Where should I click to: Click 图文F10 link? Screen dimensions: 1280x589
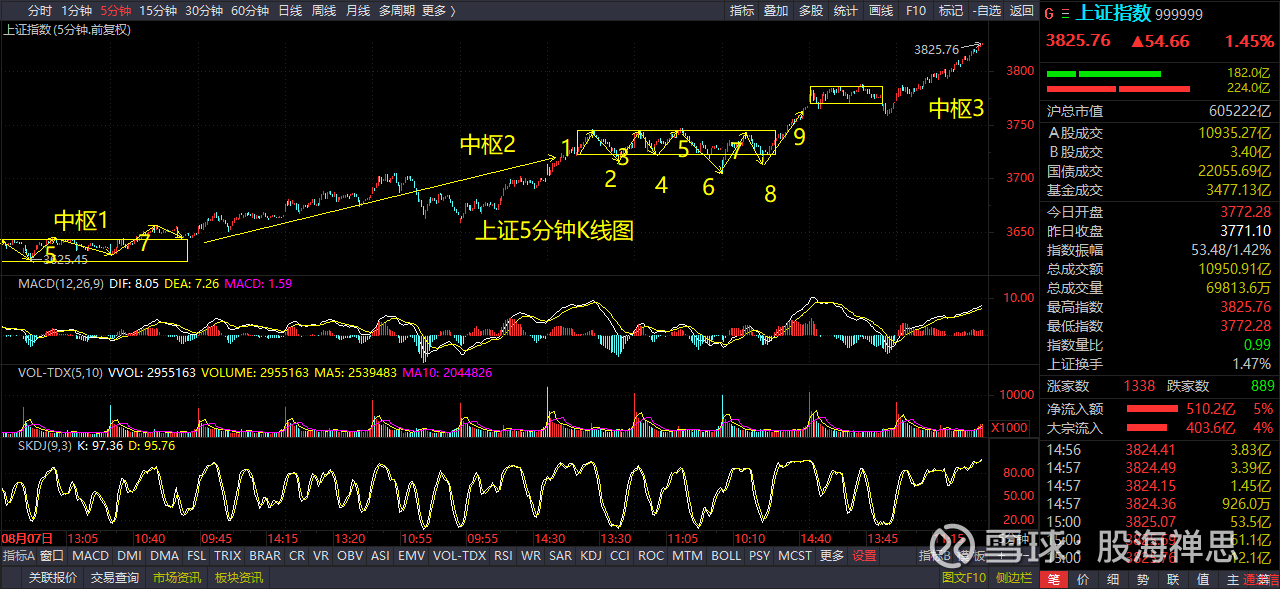click(x=964, y=578)
